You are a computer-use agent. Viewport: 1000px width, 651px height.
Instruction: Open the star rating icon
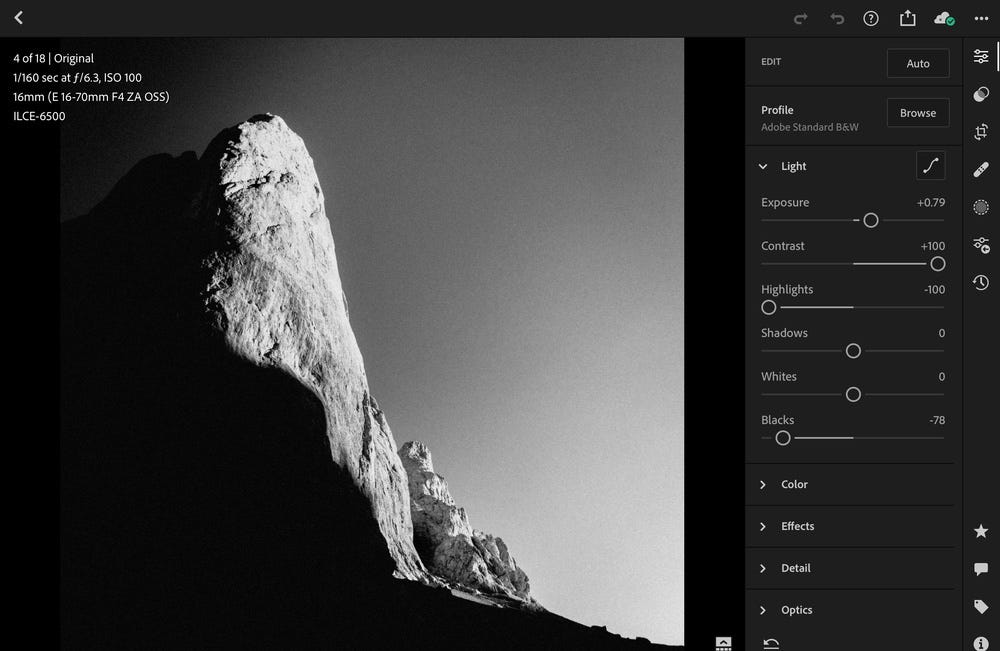click(981, 531)
